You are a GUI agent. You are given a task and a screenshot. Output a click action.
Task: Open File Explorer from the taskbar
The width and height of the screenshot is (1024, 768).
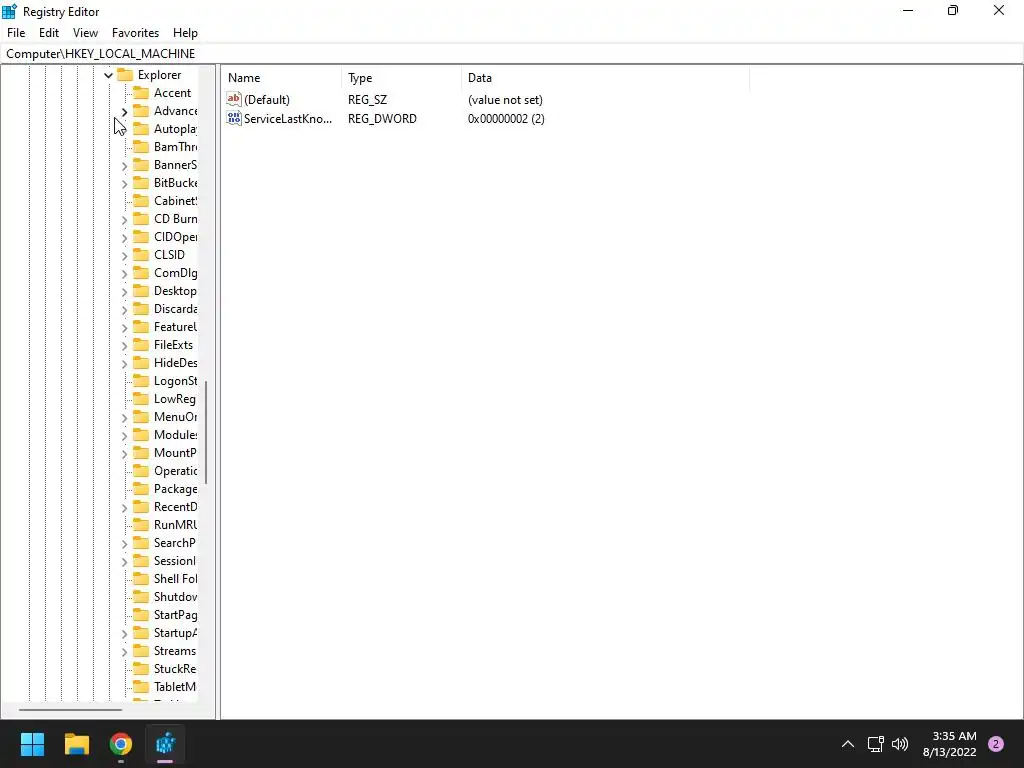point(76,744)
